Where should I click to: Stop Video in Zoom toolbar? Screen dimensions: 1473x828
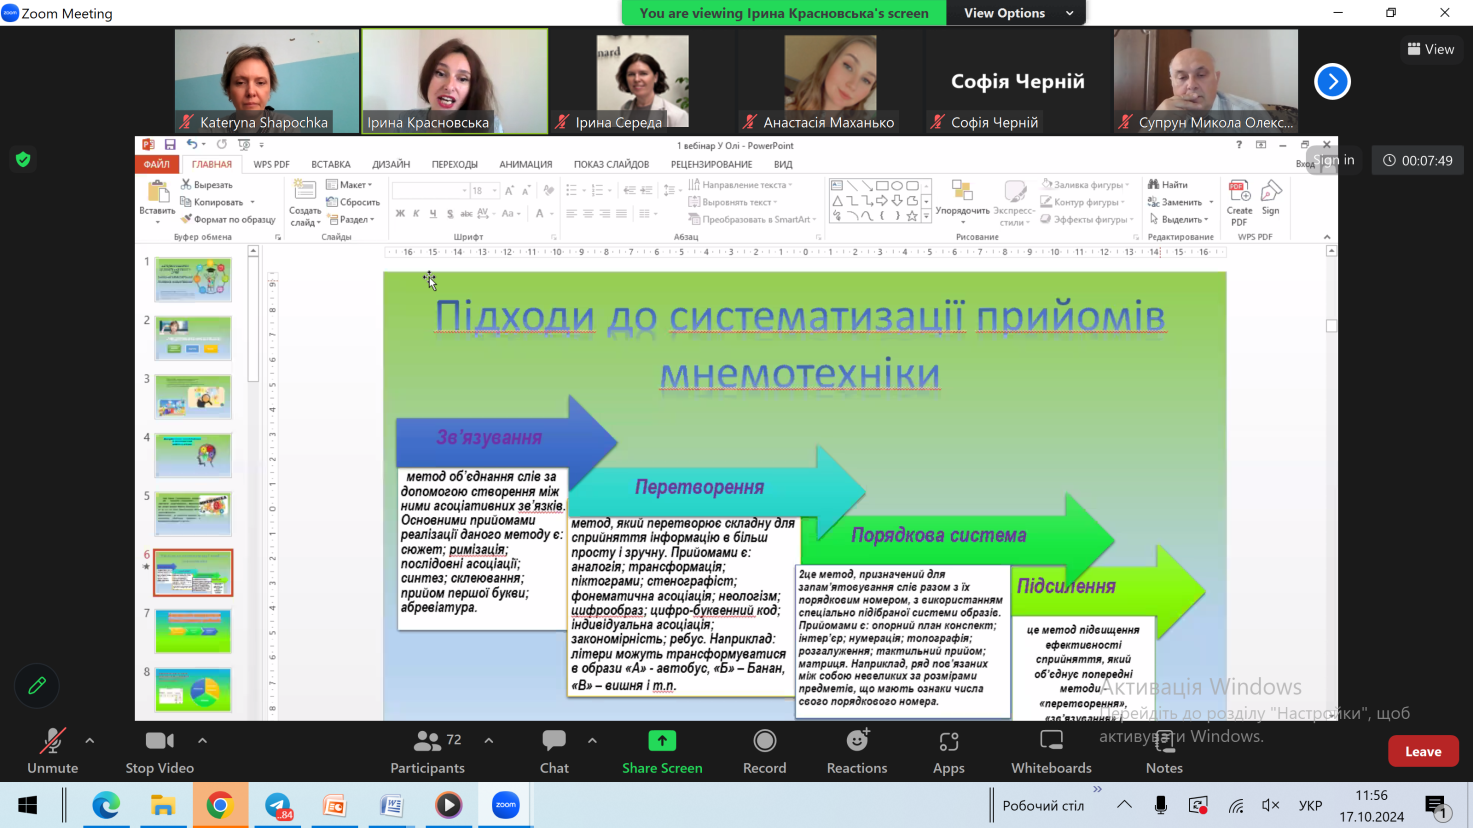pos(160,751)
